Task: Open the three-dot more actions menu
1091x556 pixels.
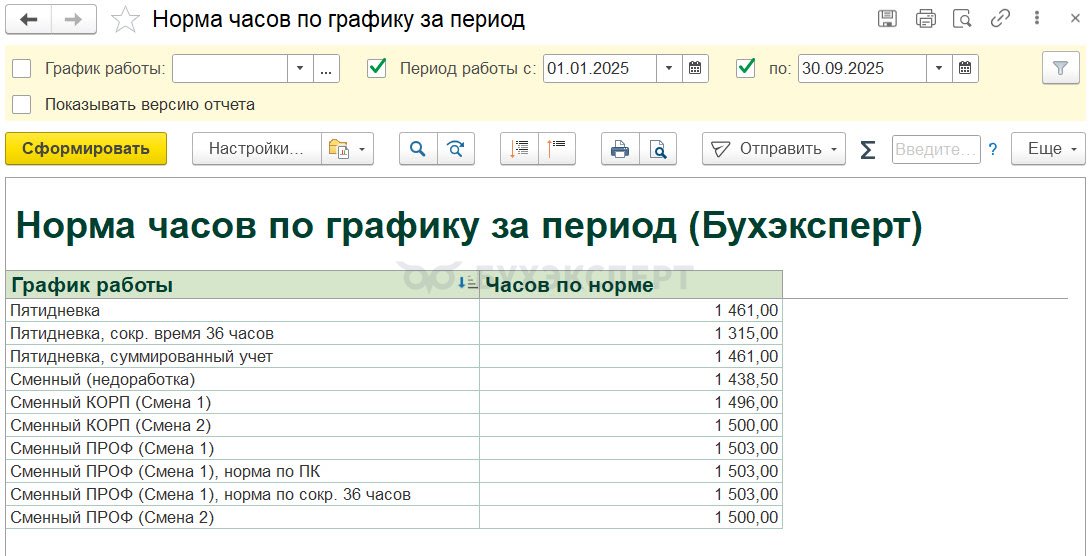Action: point(1037,19)
